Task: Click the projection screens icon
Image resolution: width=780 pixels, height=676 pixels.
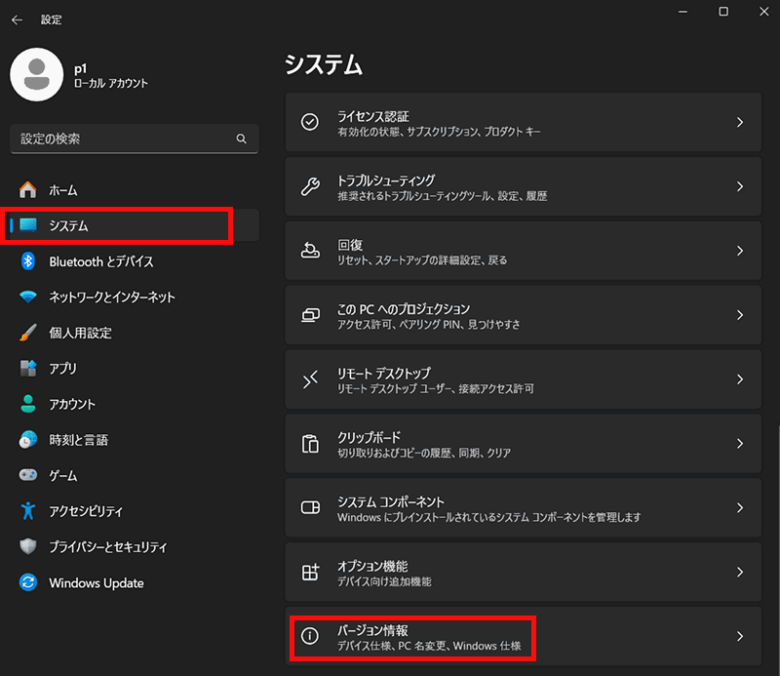Action: click(x=310, y=315)
